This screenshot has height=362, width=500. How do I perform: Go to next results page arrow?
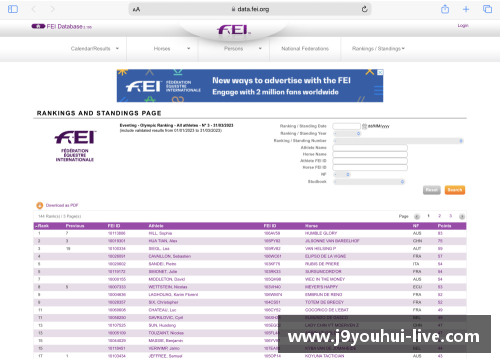[462, 217]
